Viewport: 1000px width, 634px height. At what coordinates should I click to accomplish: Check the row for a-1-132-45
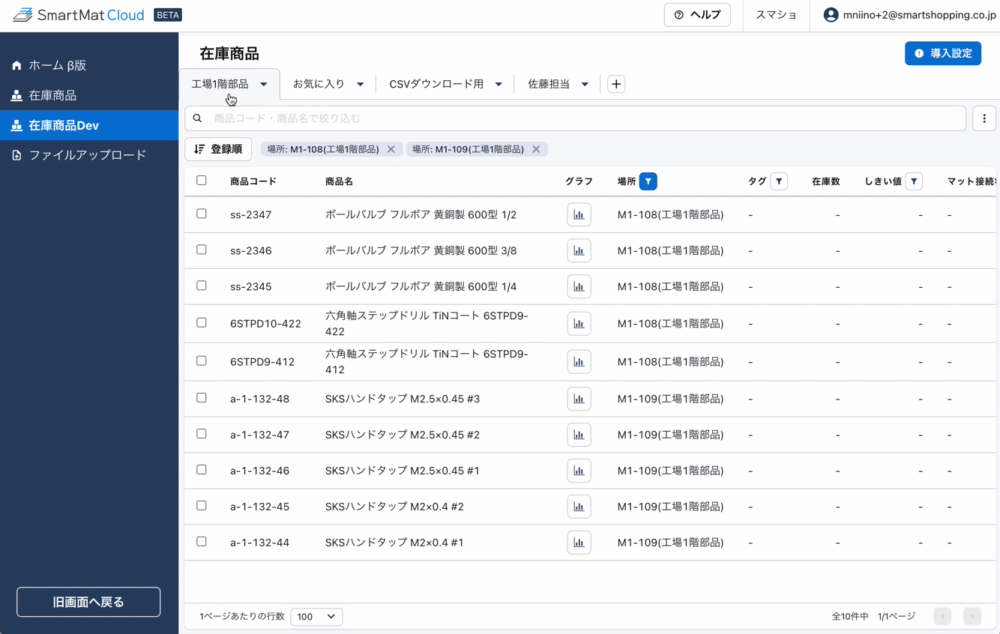(202, 505)
